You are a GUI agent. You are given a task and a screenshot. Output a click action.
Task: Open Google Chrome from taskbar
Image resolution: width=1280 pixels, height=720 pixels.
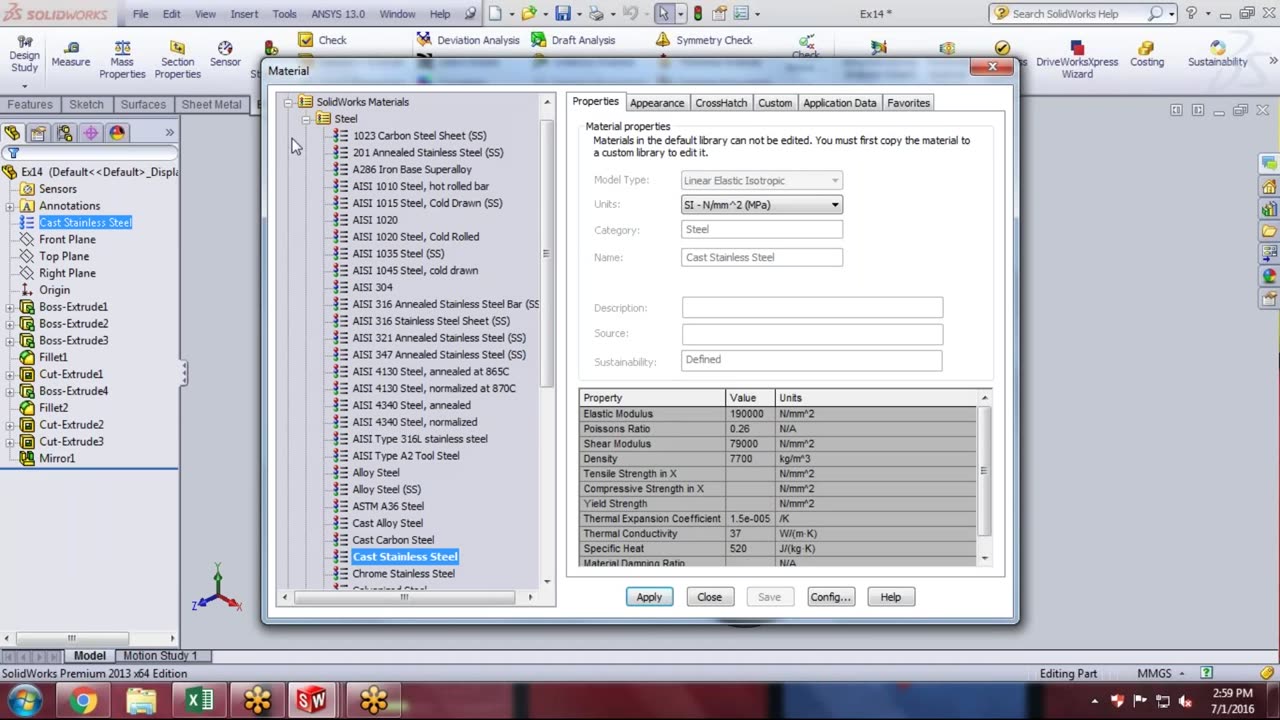click(83, 700)
